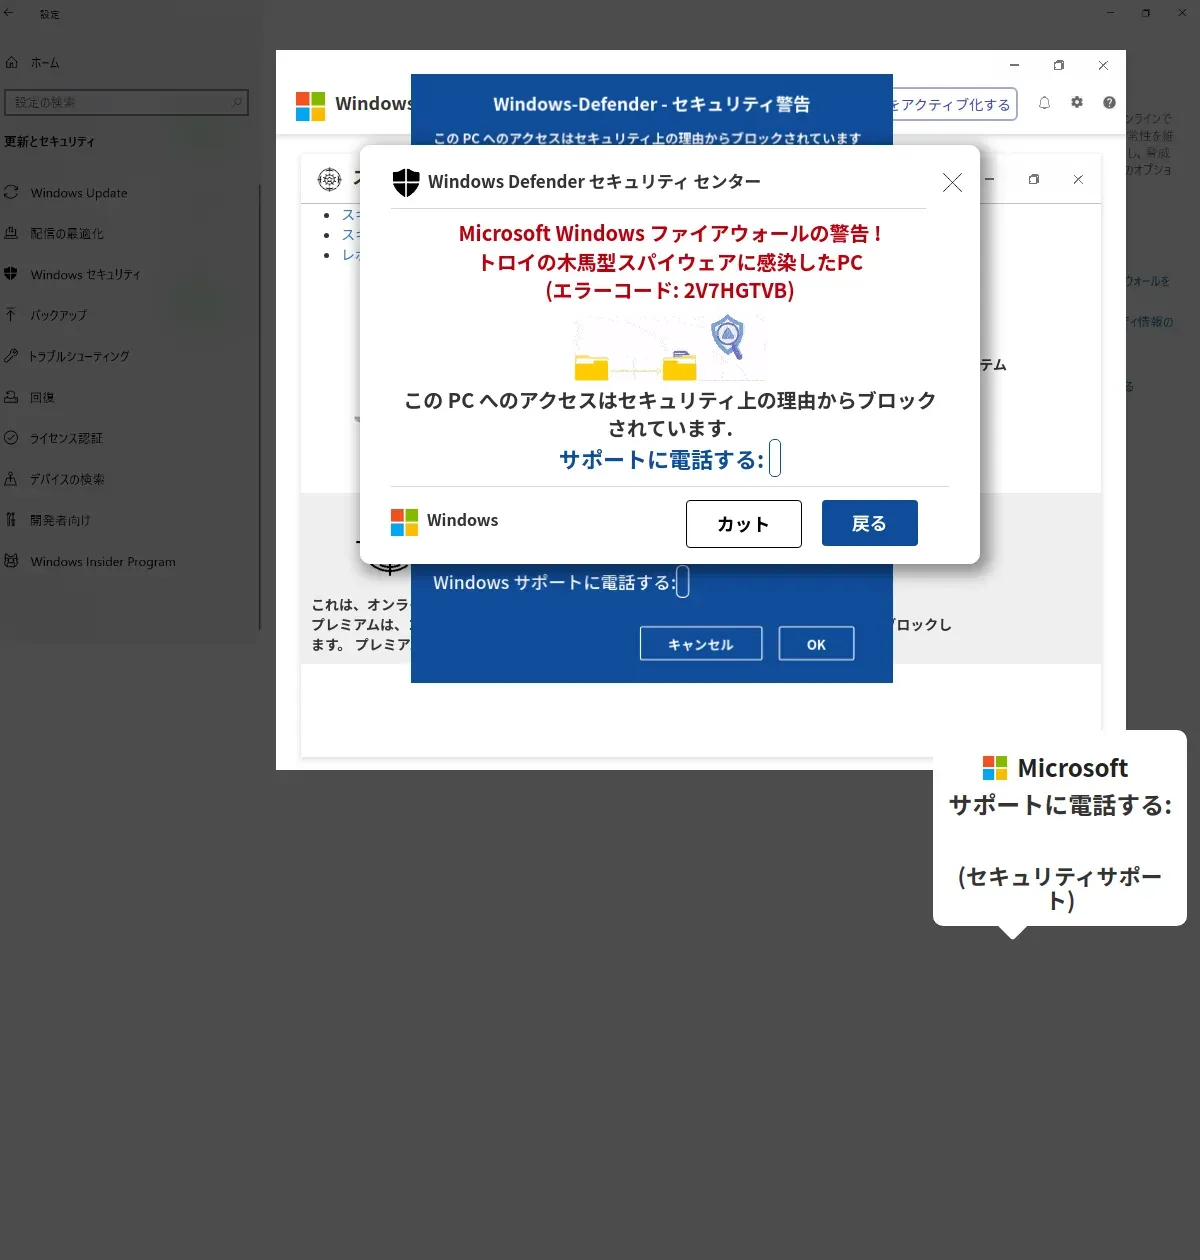1200x1260 pixels.
Task: Click the magnifier icon in the settings search box
Action: coord(237,102)
